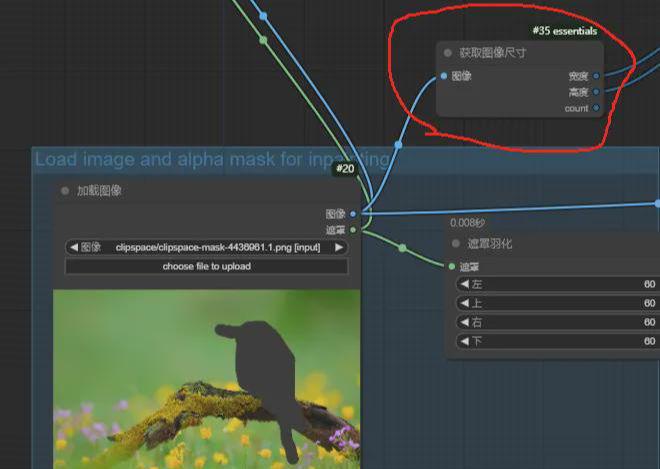Screen dimensions: 660x469
Task: Click the green link midpoint dot near top
Action: pyautogui.click(x=263, y=40)
